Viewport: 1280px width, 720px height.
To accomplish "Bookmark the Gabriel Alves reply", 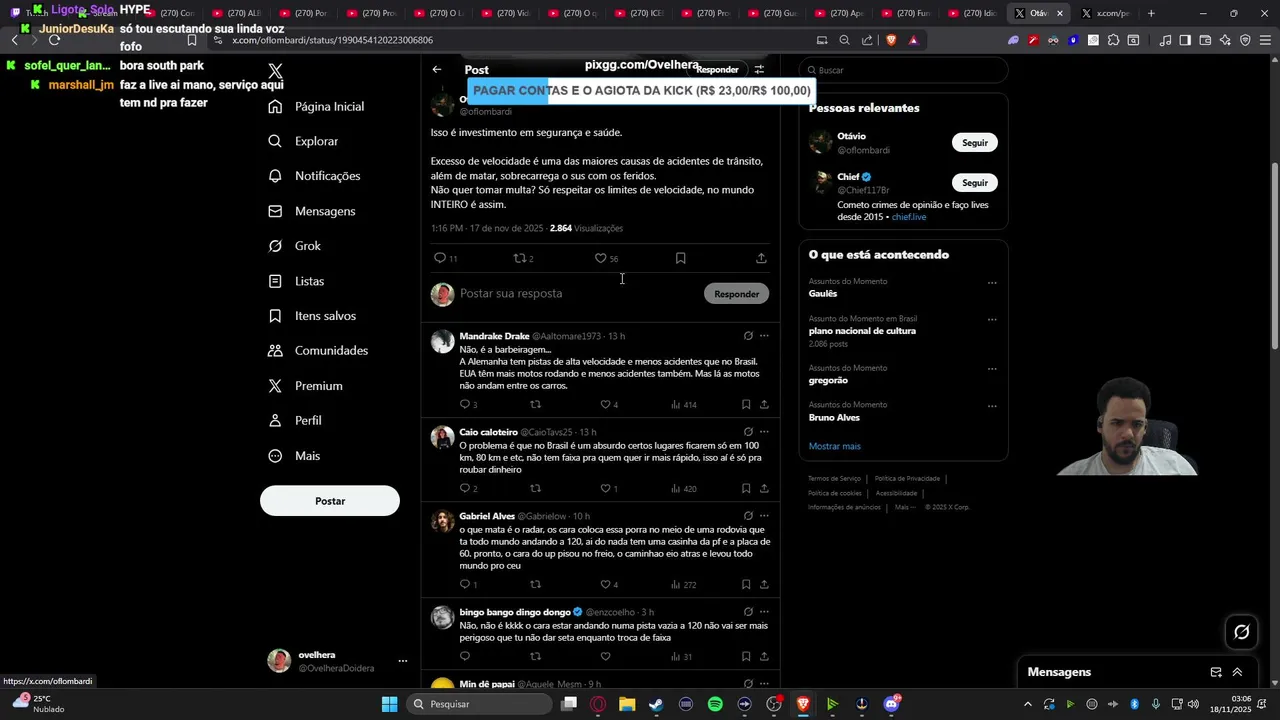I will pos(746,585).
